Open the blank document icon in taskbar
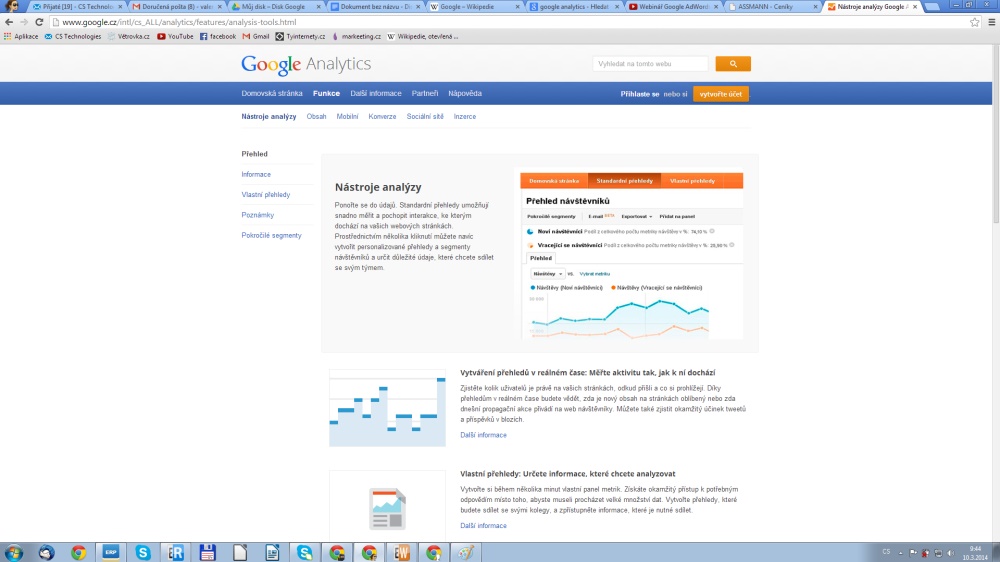1000x562 pixels. (240, 552)
